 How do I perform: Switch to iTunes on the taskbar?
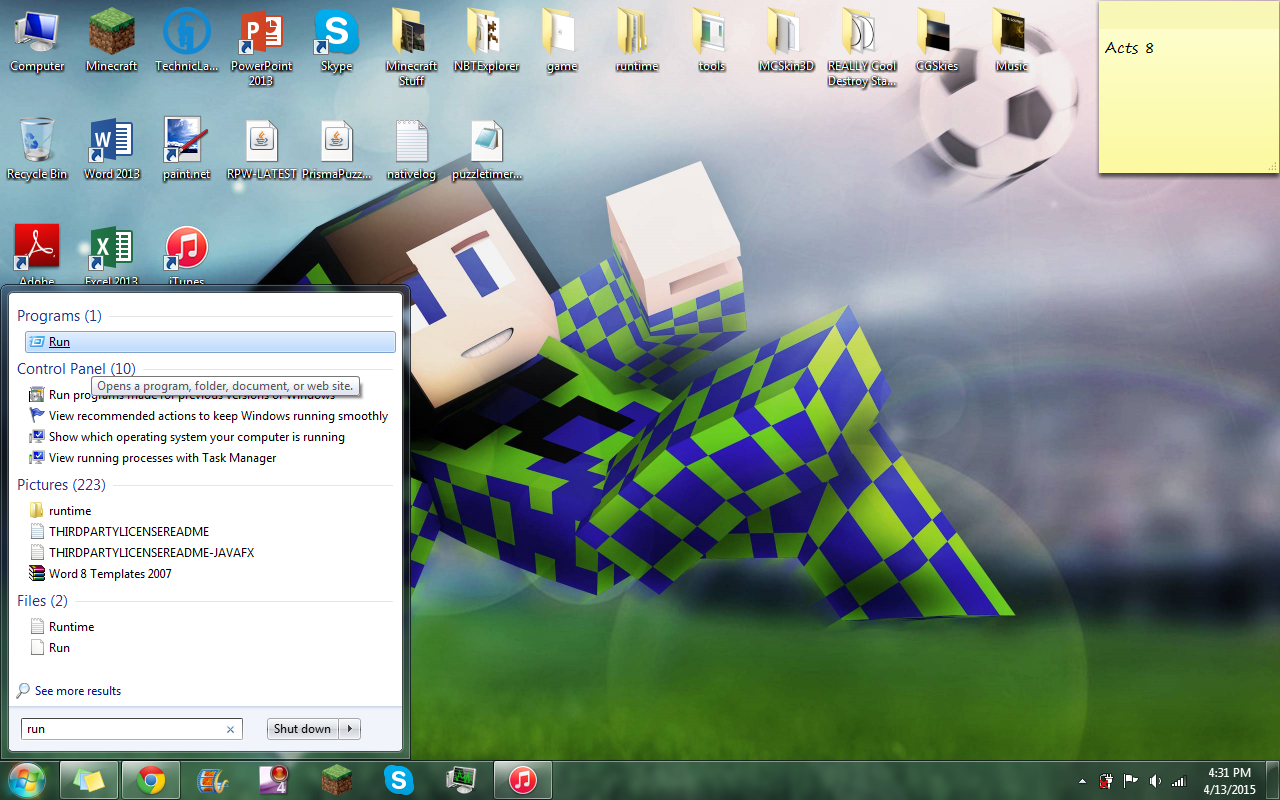click(522, 780)
